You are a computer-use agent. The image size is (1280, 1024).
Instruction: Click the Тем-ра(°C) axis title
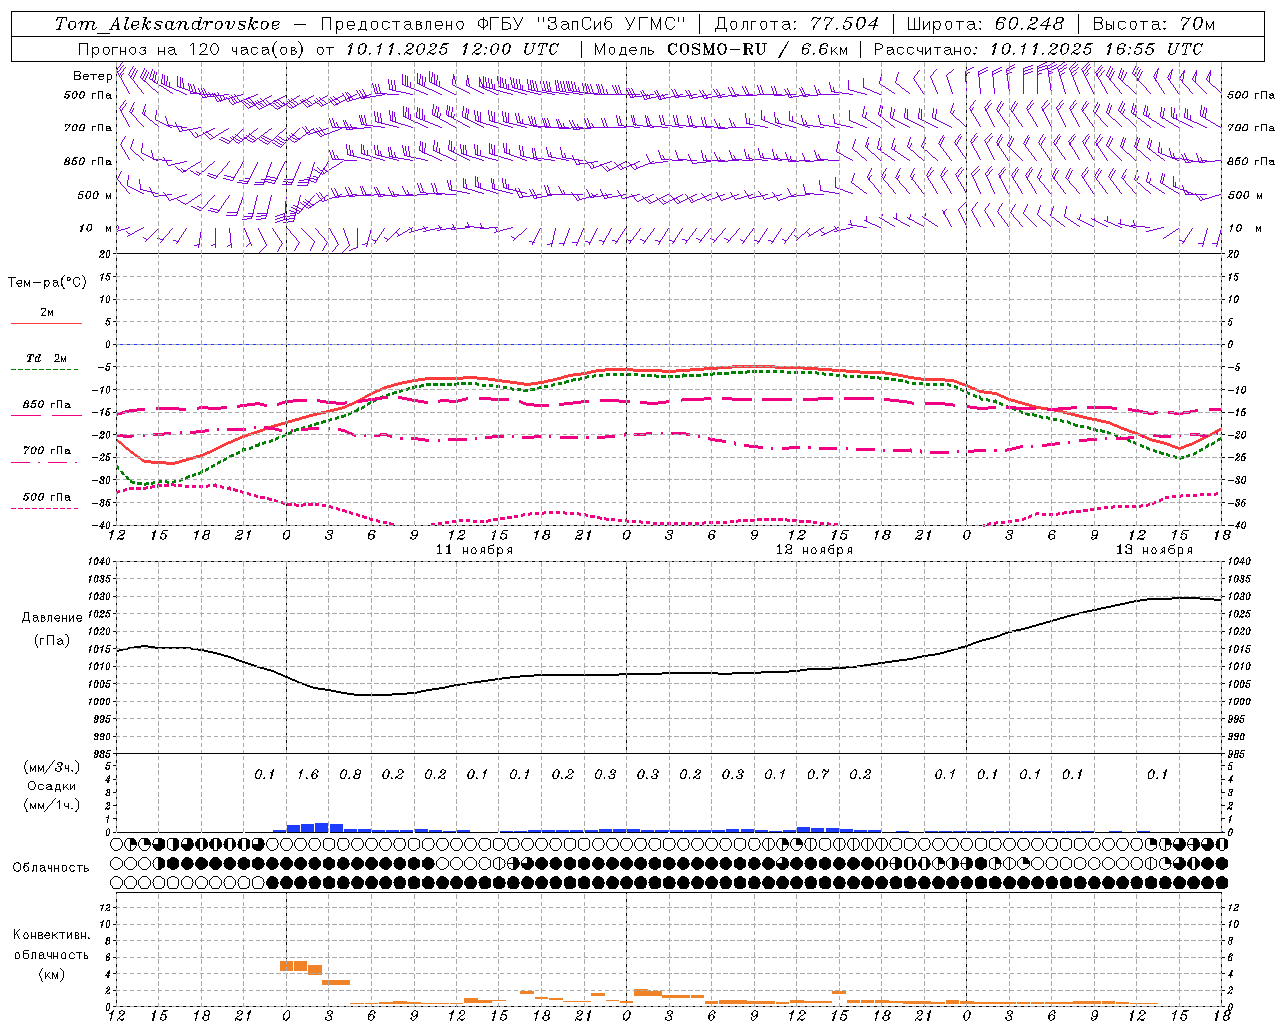coord(47,283)
